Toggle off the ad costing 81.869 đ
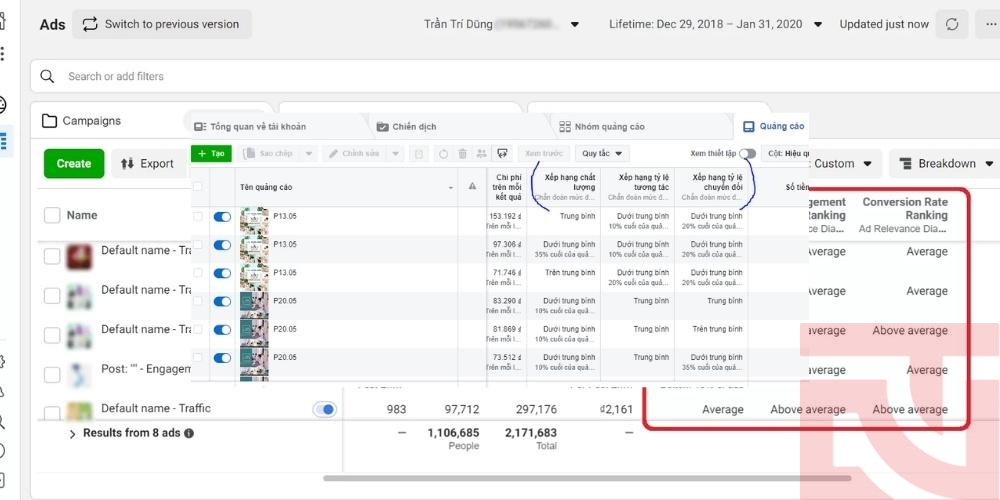 (222, 330)
